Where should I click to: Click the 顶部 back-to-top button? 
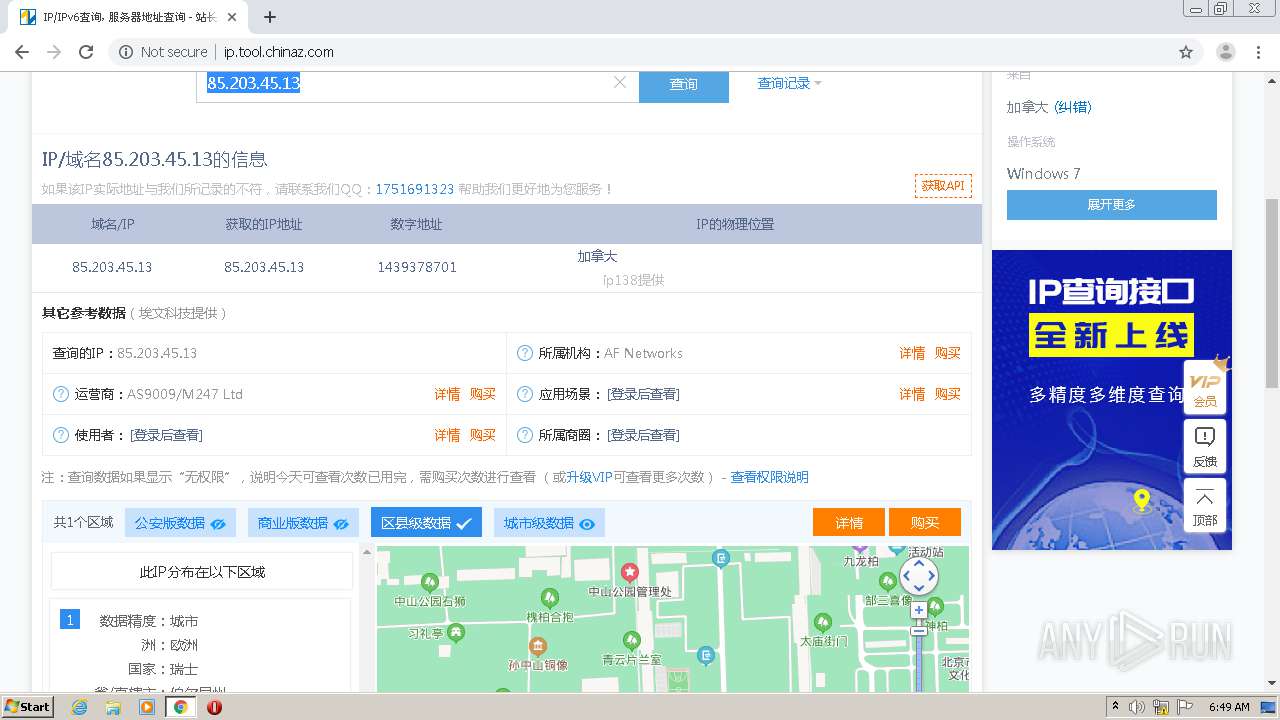1205,505
